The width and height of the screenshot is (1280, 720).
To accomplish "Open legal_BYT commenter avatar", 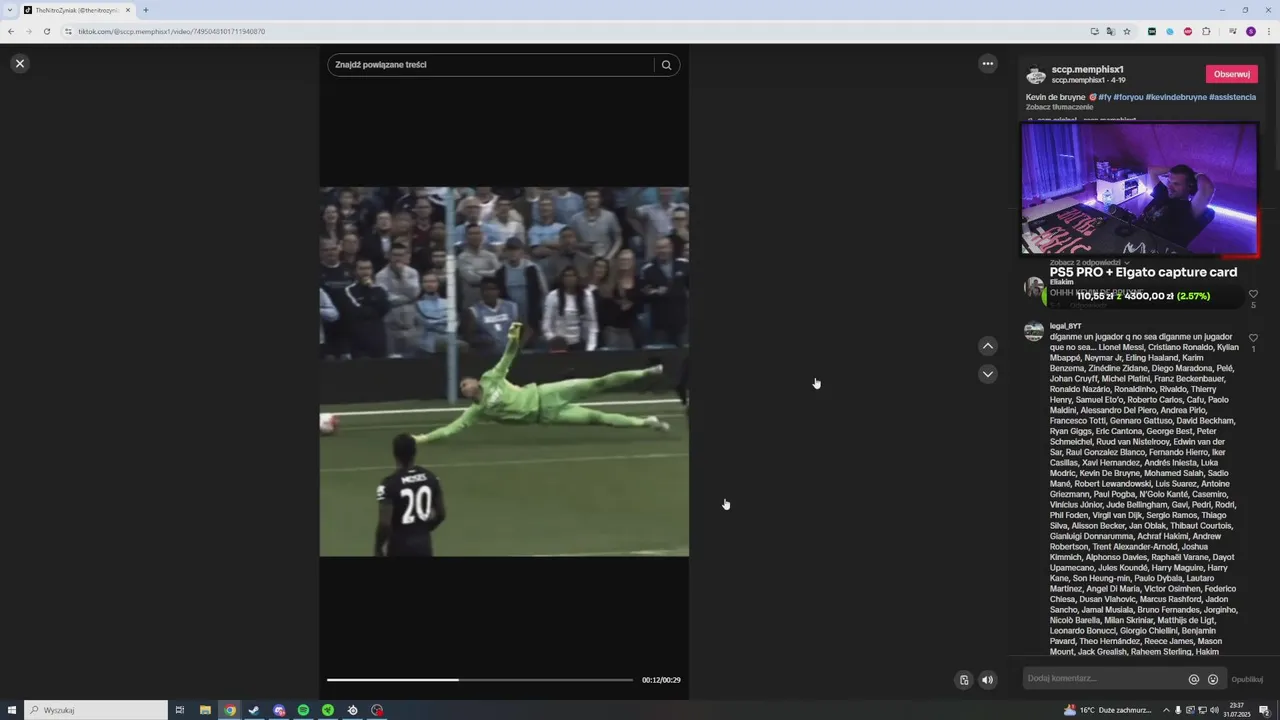I will [x=1034, y=331].
